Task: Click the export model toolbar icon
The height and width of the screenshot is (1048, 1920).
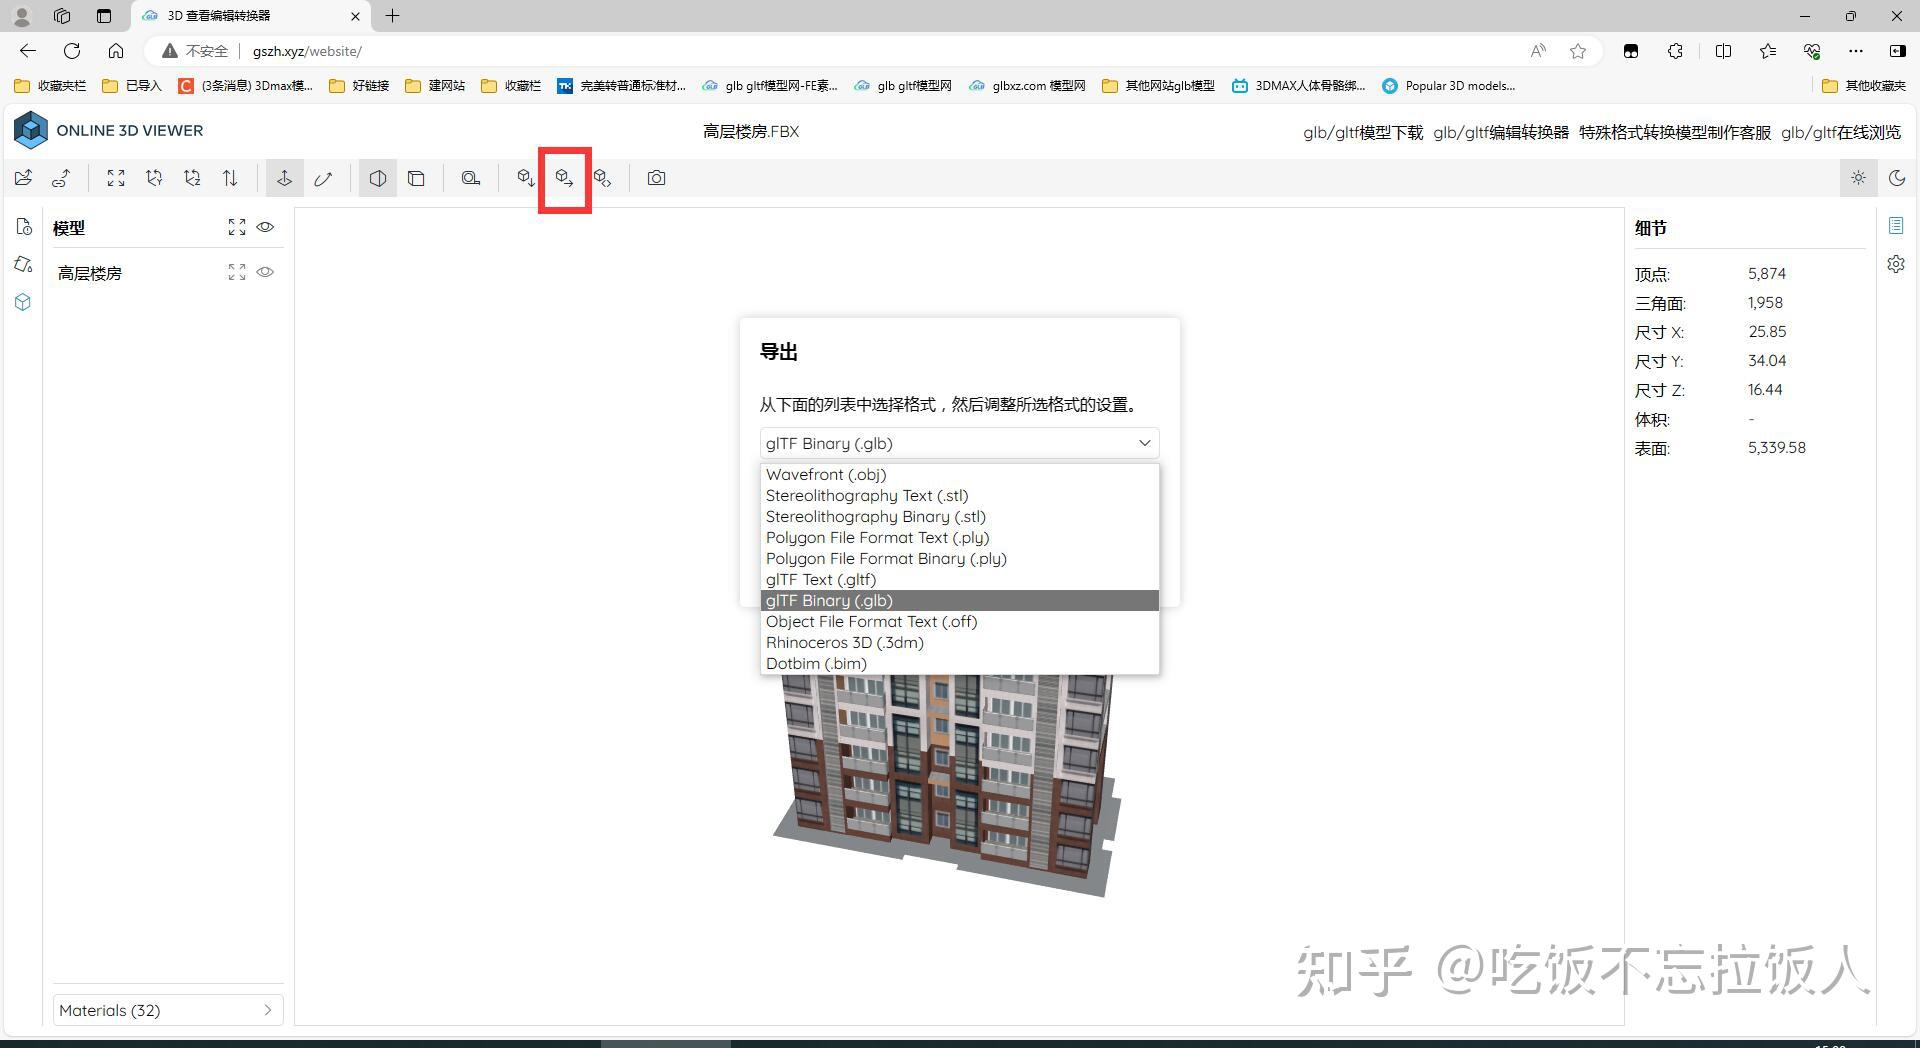Action: (564, 178)
